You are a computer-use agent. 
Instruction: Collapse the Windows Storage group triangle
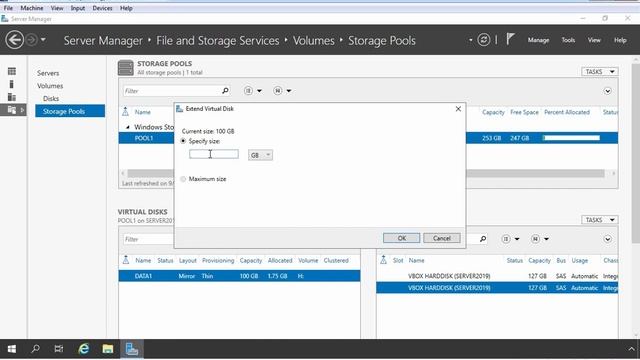[x=128, y=127]
